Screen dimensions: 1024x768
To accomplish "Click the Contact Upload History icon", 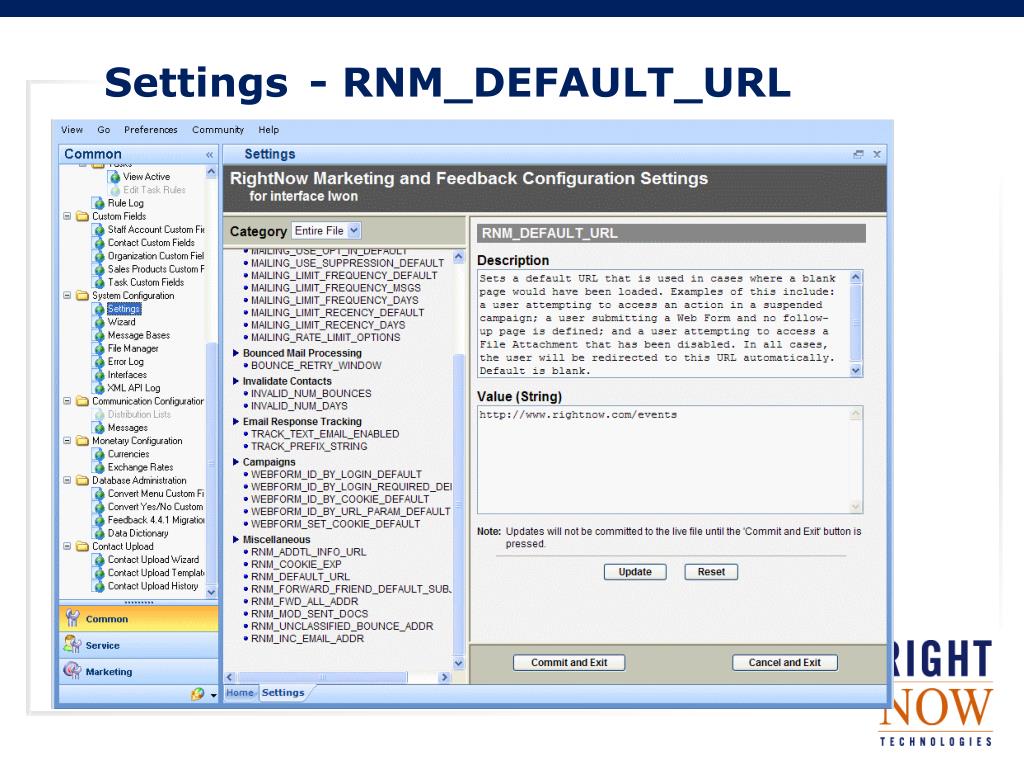I will (x=99, y=586).
